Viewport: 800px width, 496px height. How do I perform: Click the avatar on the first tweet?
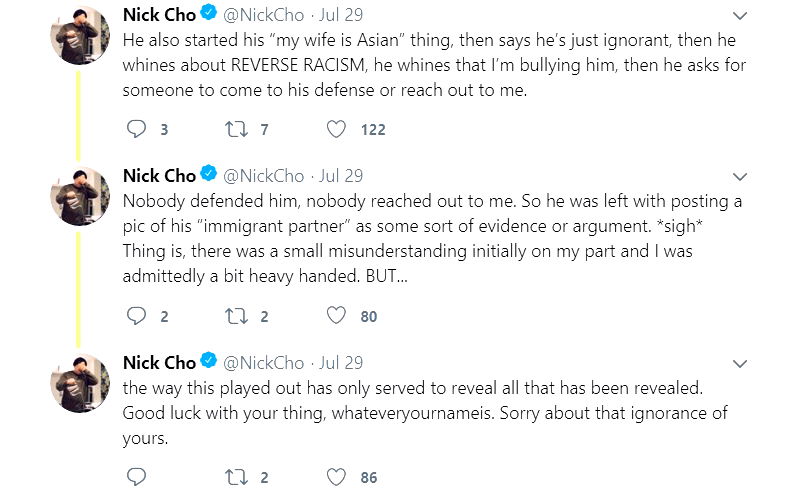click(80, 37)
